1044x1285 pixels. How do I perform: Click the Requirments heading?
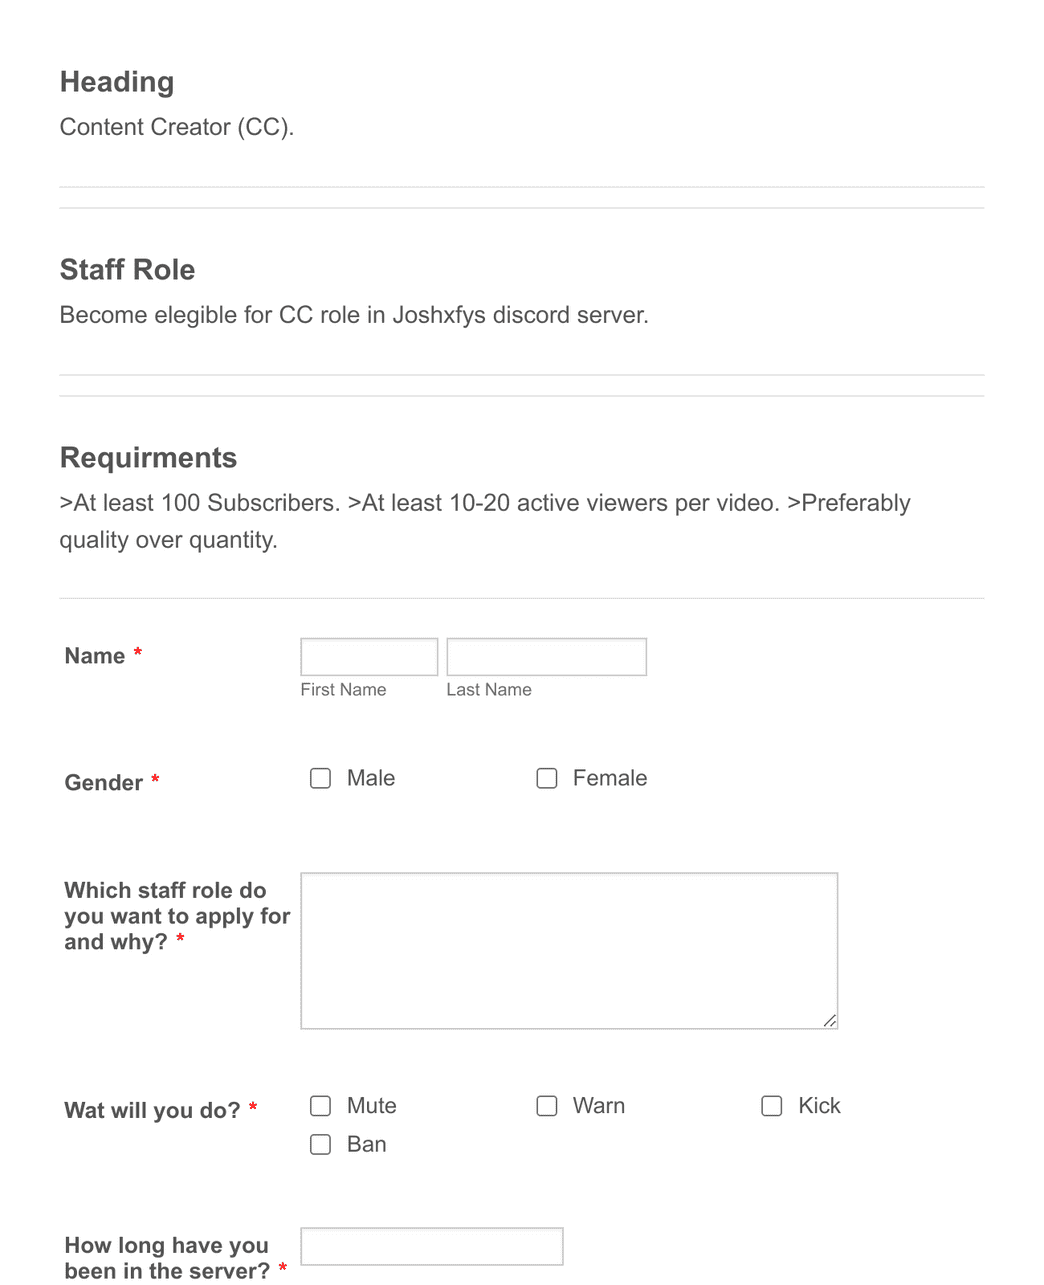pyautogui.click(x=148, y=458)
